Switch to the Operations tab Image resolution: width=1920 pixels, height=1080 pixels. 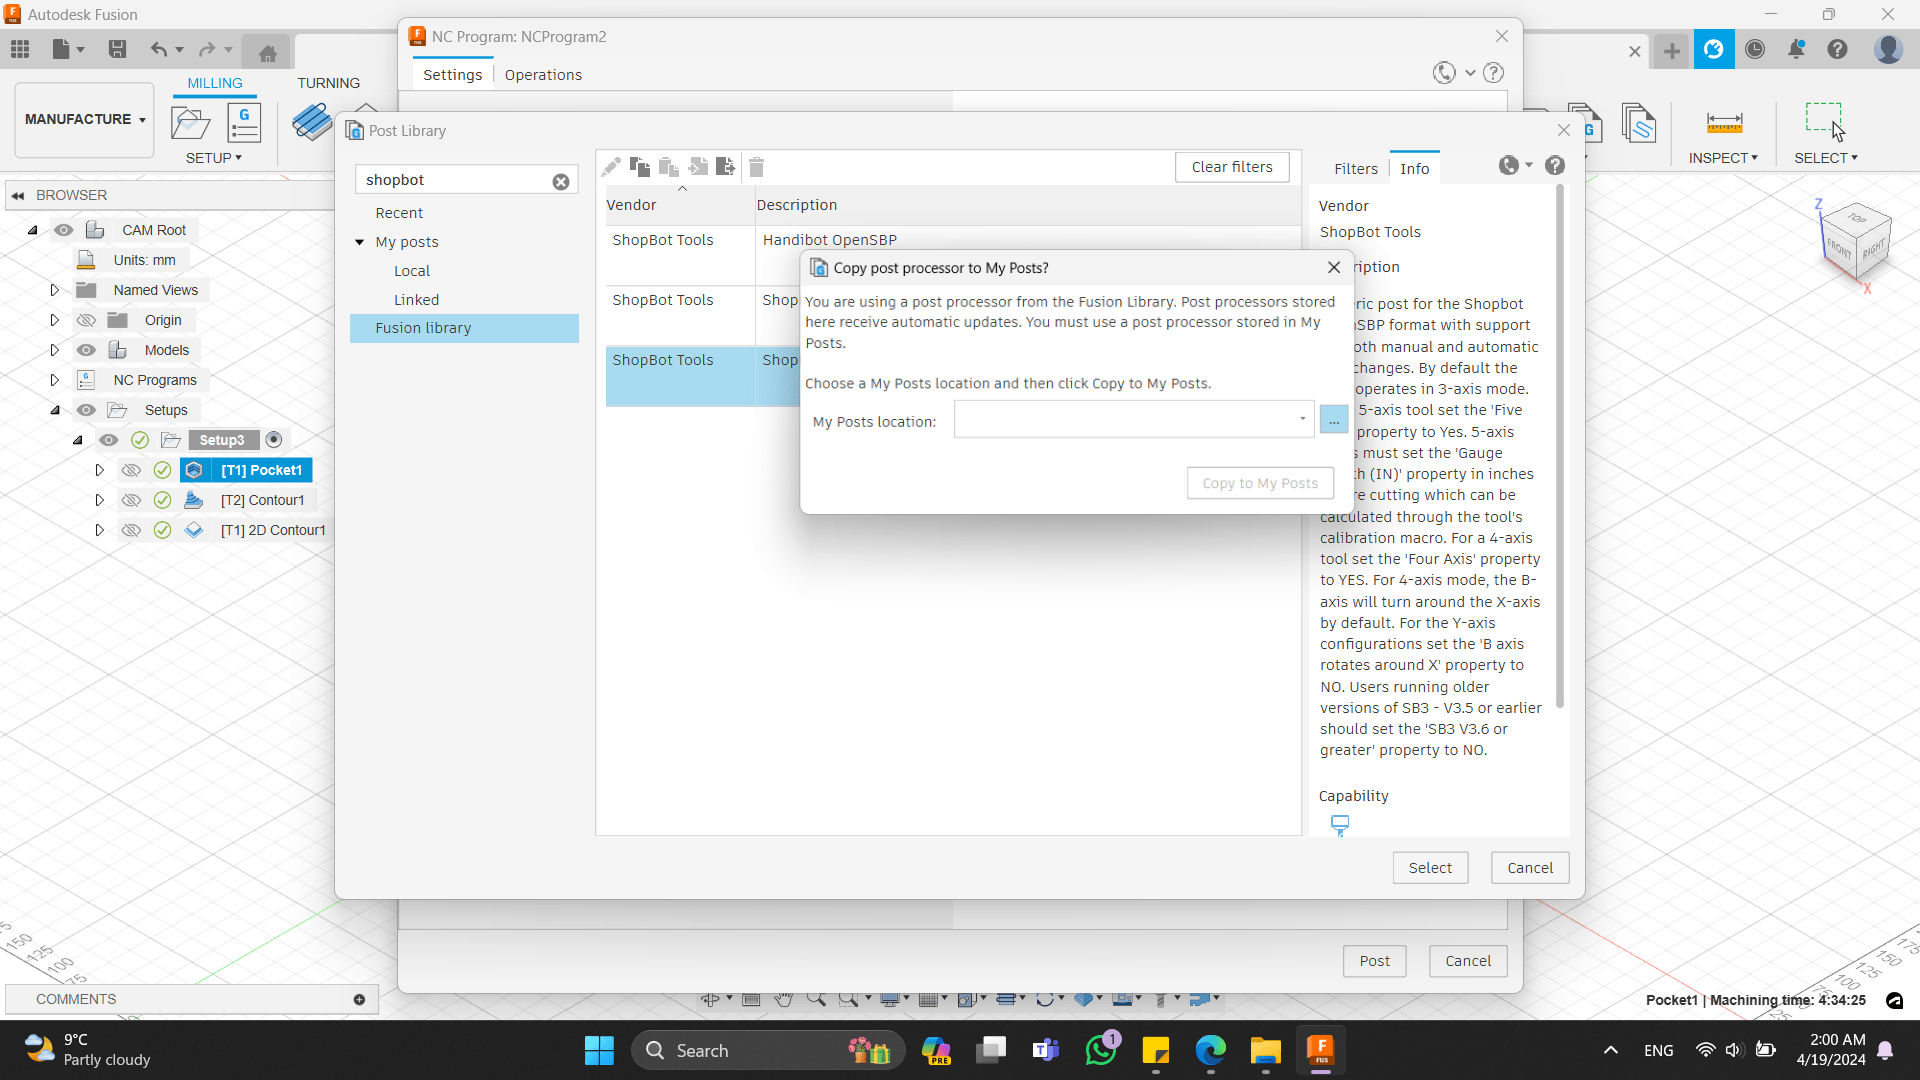(x=543, y=75)
